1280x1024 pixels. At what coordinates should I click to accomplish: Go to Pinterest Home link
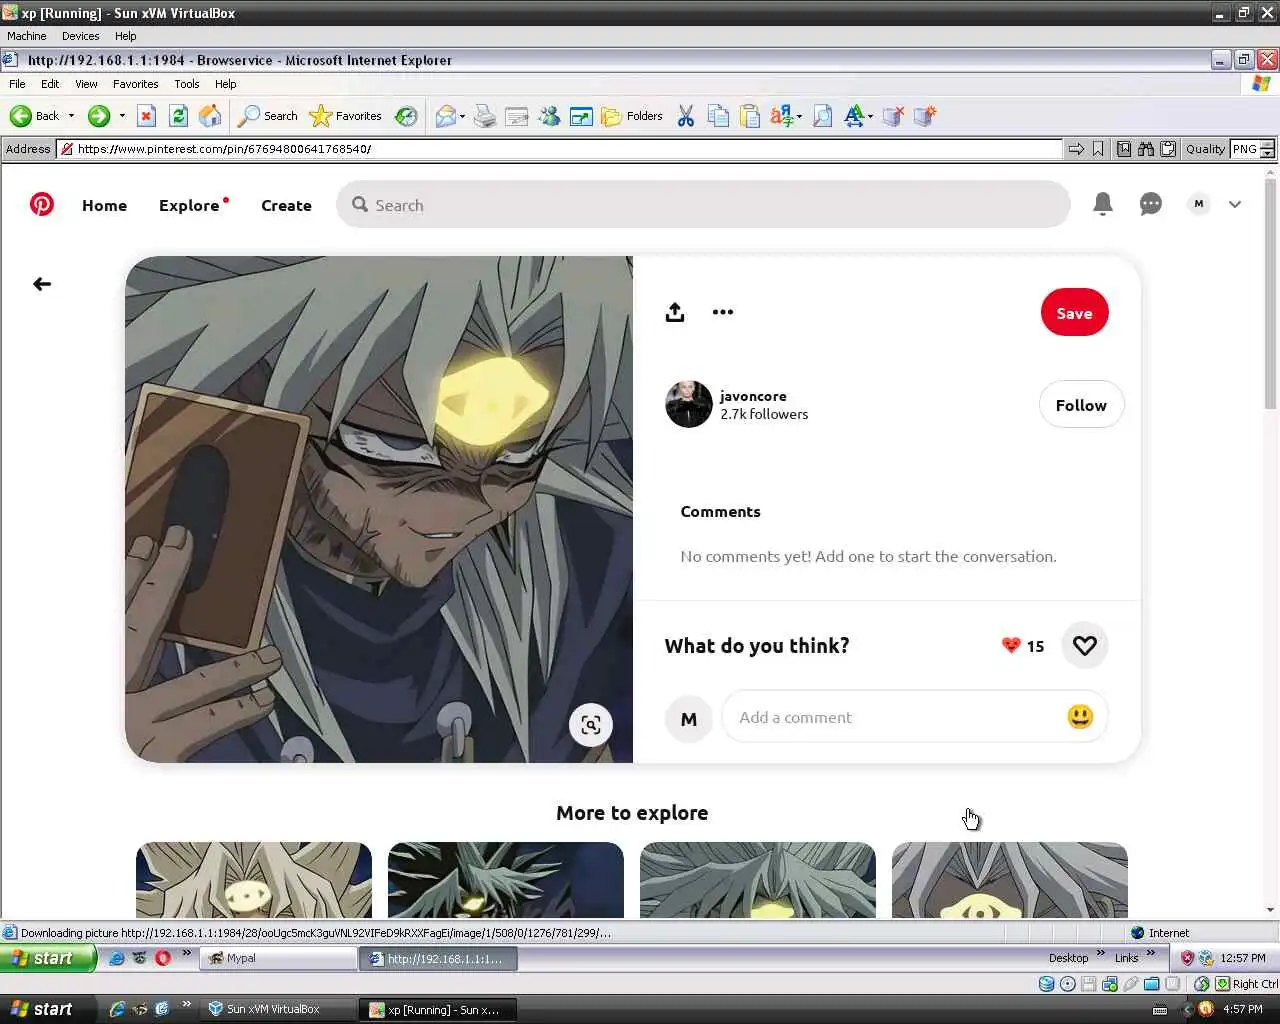[104, 205]
